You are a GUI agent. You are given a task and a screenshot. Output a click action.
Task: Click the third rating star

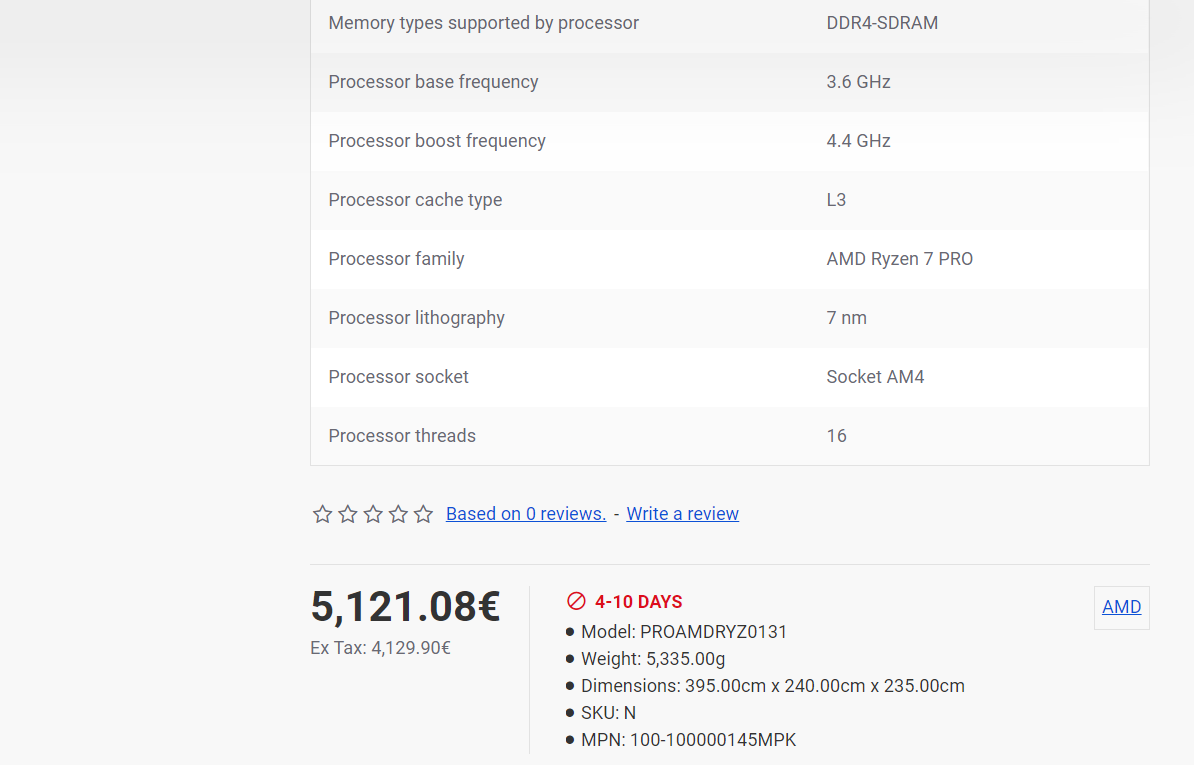pyautogui.click(x=372, y=515)
